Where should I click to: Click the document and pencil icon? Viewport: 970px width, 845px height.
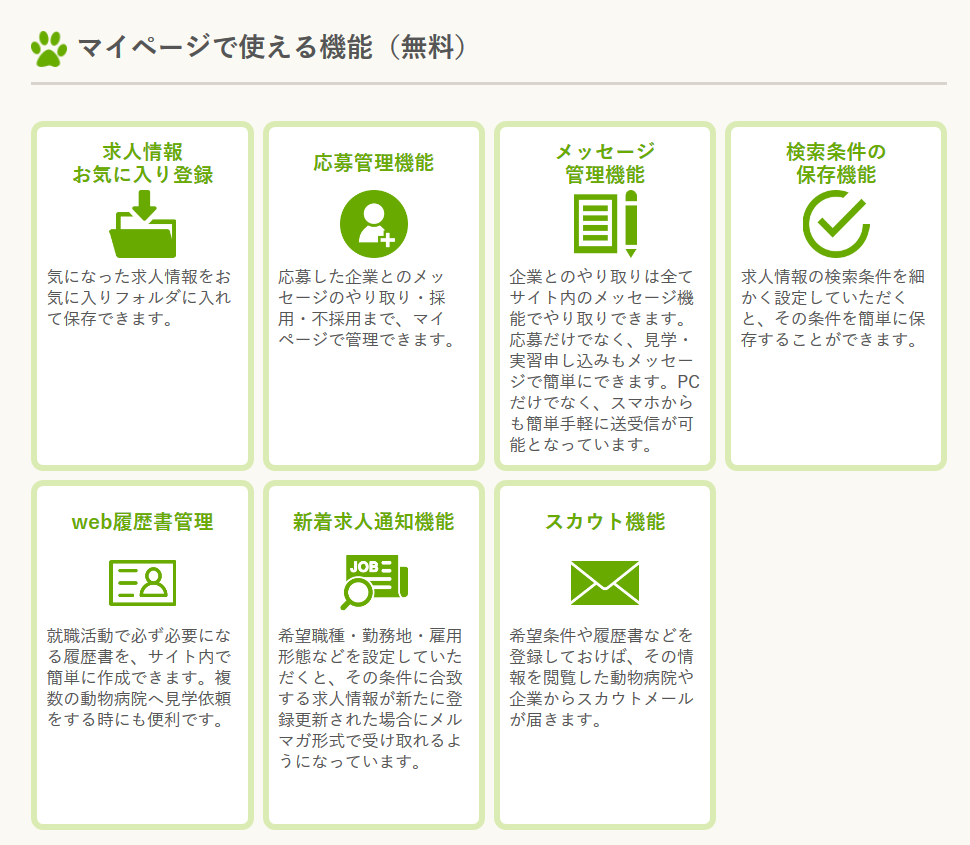pyautogui.click(x=605, y=224)
